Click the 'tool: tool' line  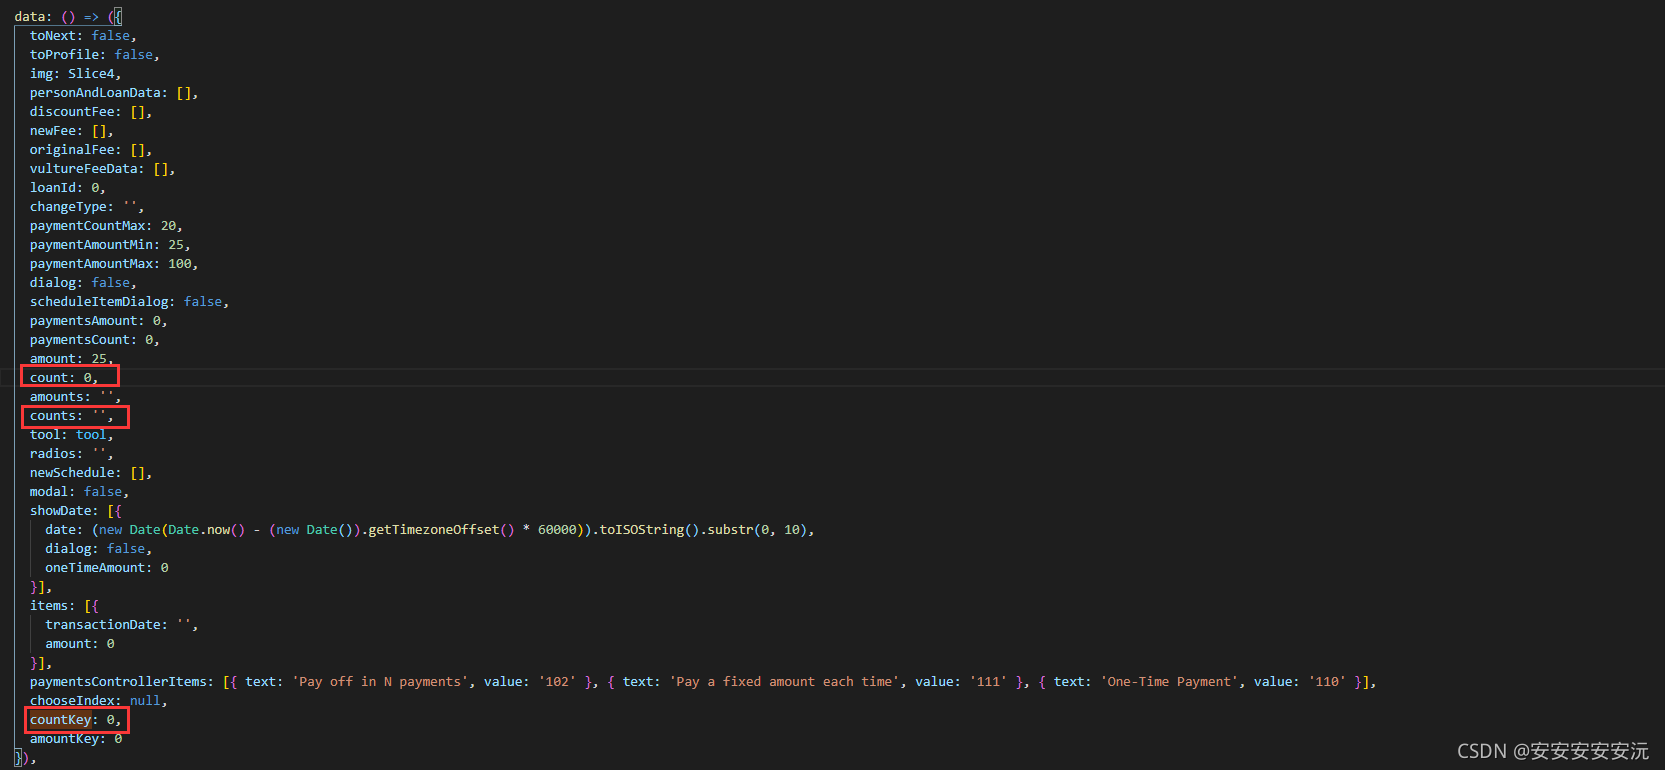72,435
